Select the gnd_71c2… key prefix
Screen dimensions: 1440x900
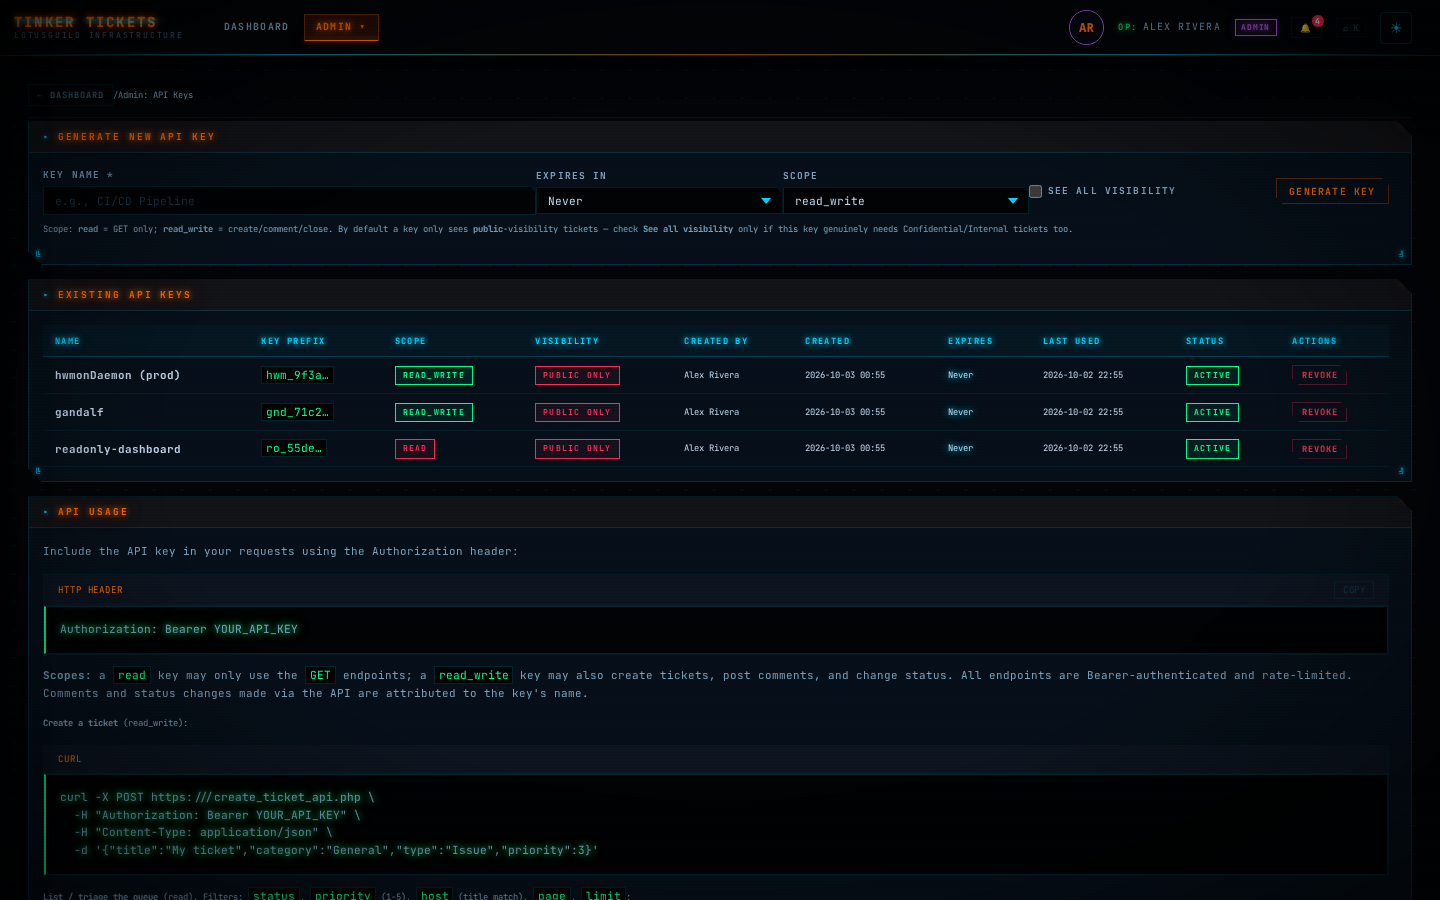297,412
